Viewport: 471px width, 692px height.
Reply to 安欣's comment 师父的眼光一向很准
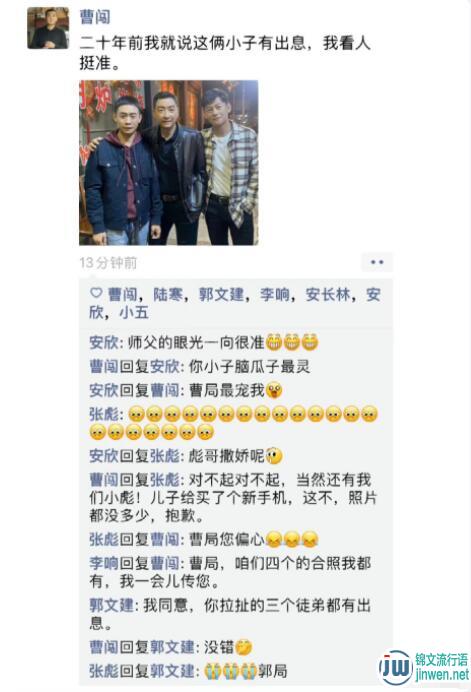click(204, 342)
